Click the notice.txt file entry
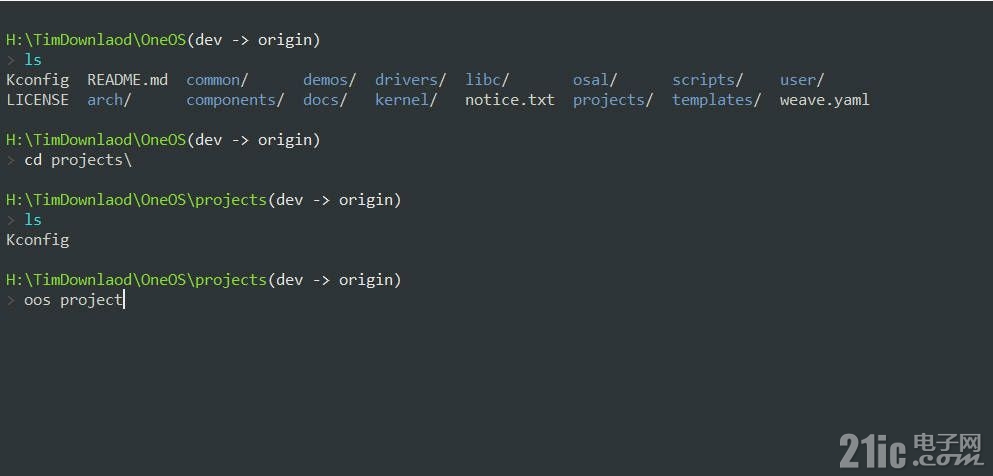993x476 pixels. [x=510, y=100]
